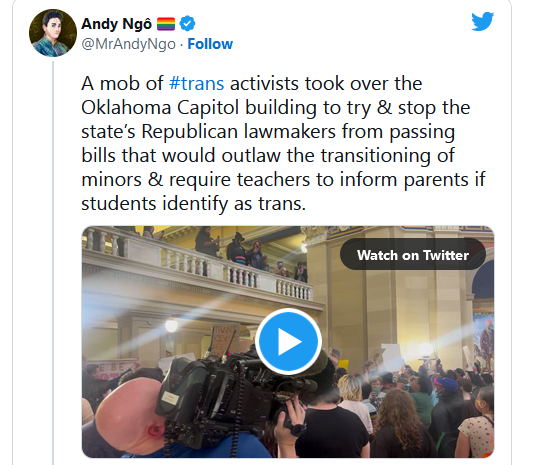Viewport: 542px width, 465px height.
Task: Click the tweet text mentioning Oklahoma Capitol building
Action: 199,108
